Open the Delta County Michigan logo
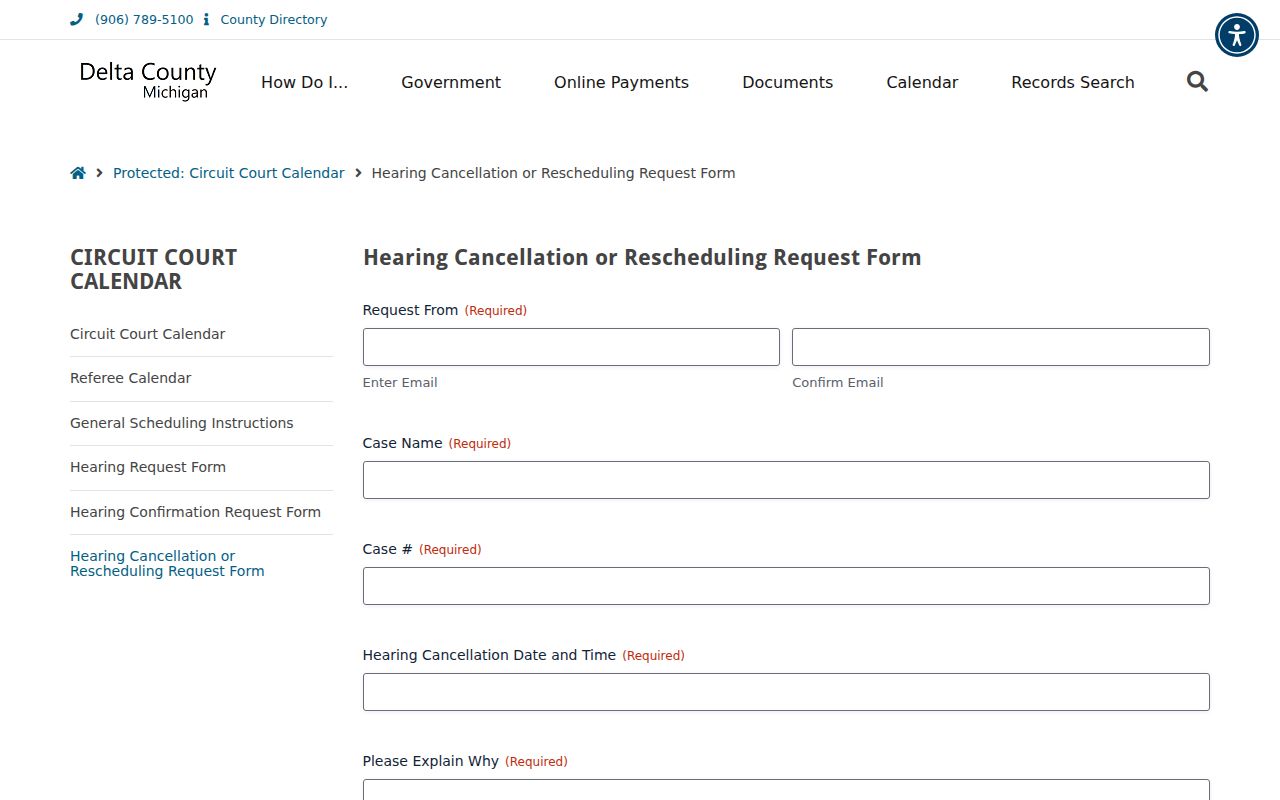The height and width of the screenshot is (800, 1280). pos(148,81)
